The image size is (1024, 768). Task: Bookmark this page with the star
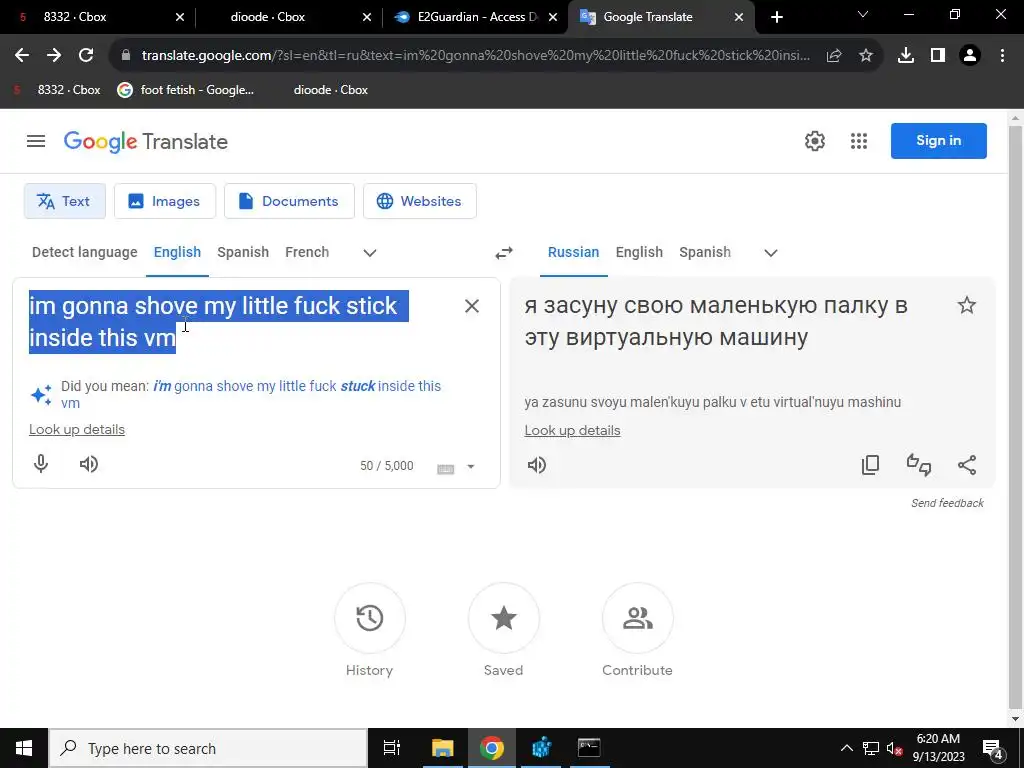(866, 56)
